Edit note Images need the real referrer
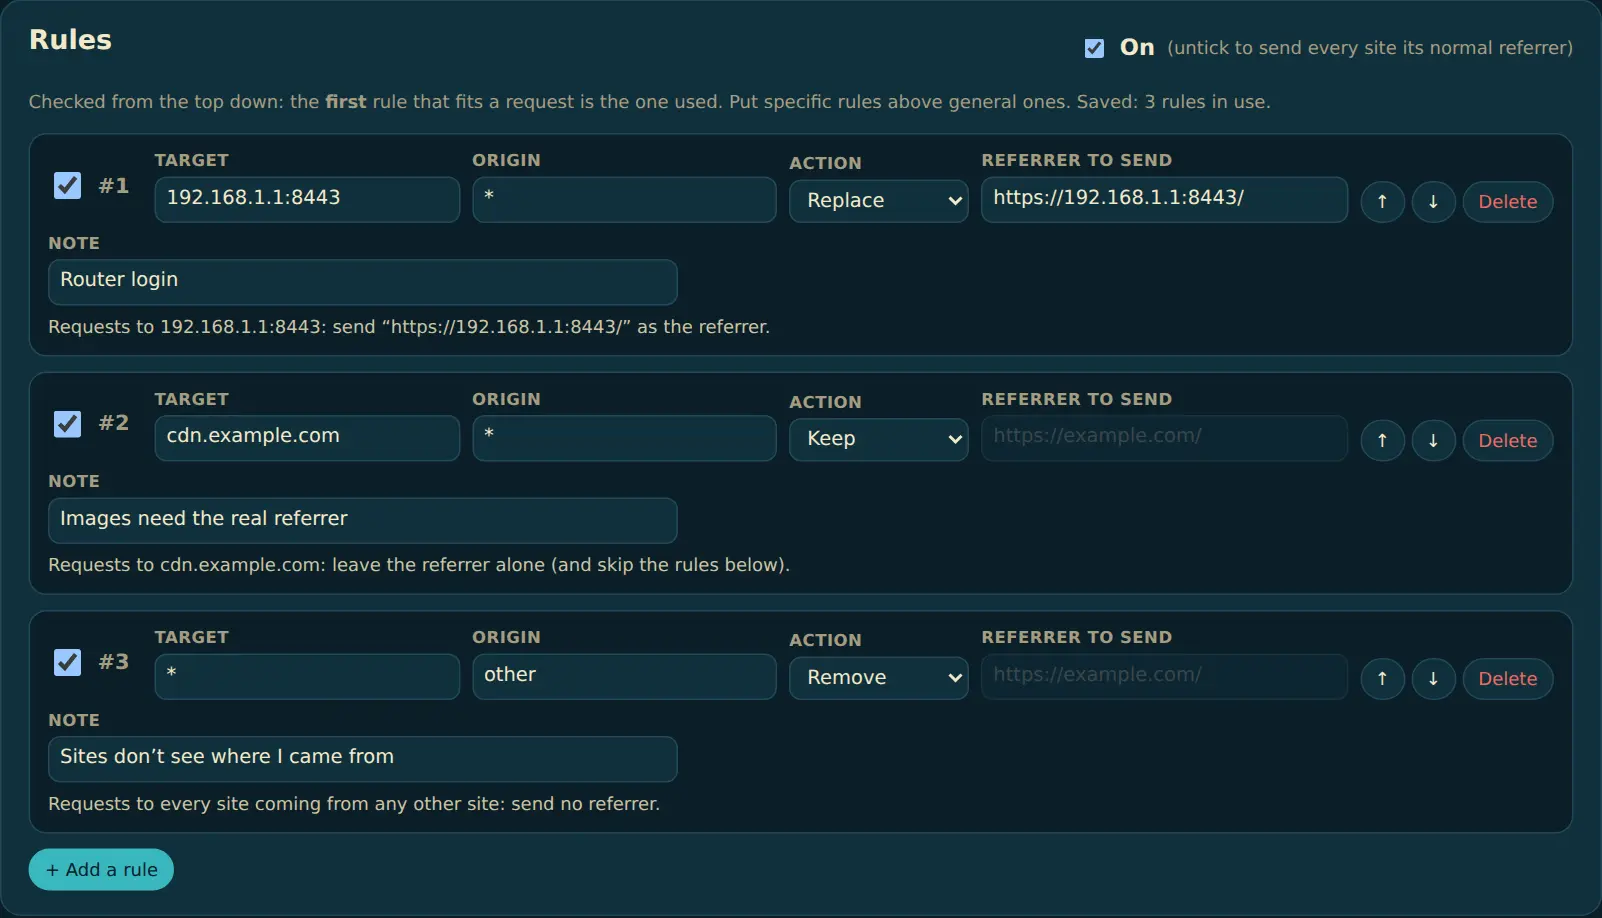Viewport: 1602px width, 918px height. (x=363, y=520)
